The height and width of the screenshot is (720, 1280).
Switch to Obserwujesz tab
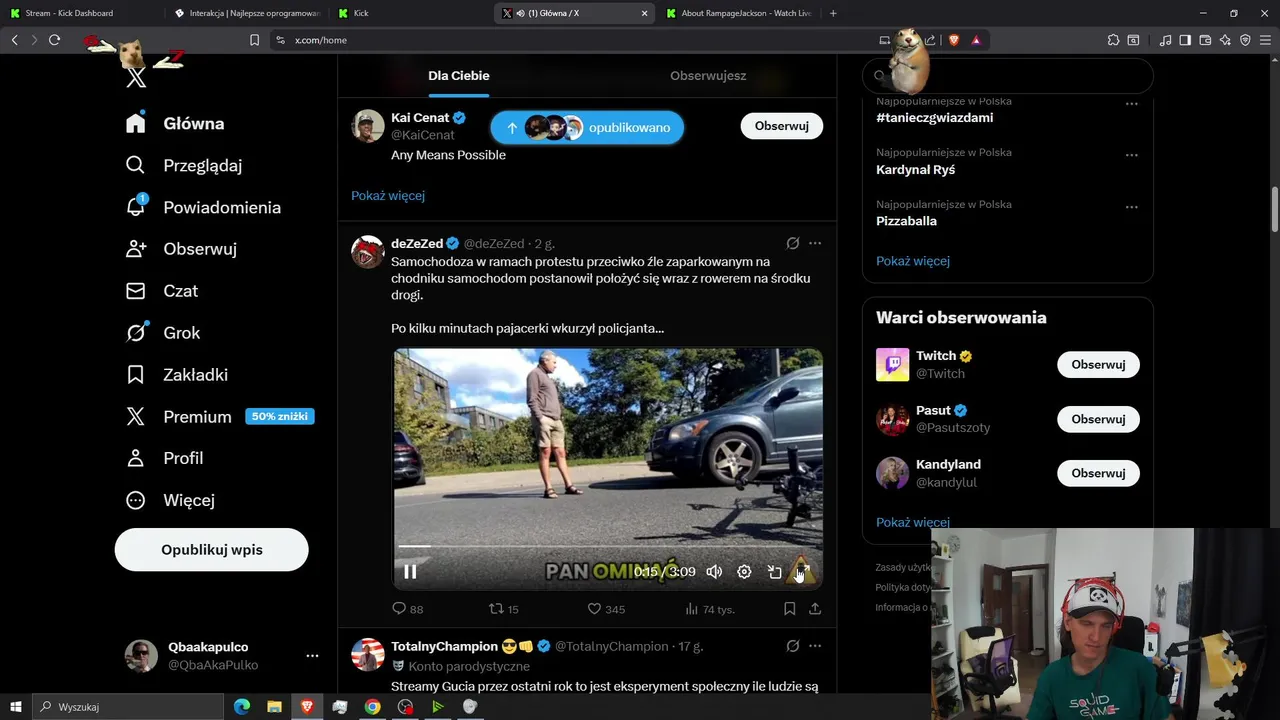[708, 76]
